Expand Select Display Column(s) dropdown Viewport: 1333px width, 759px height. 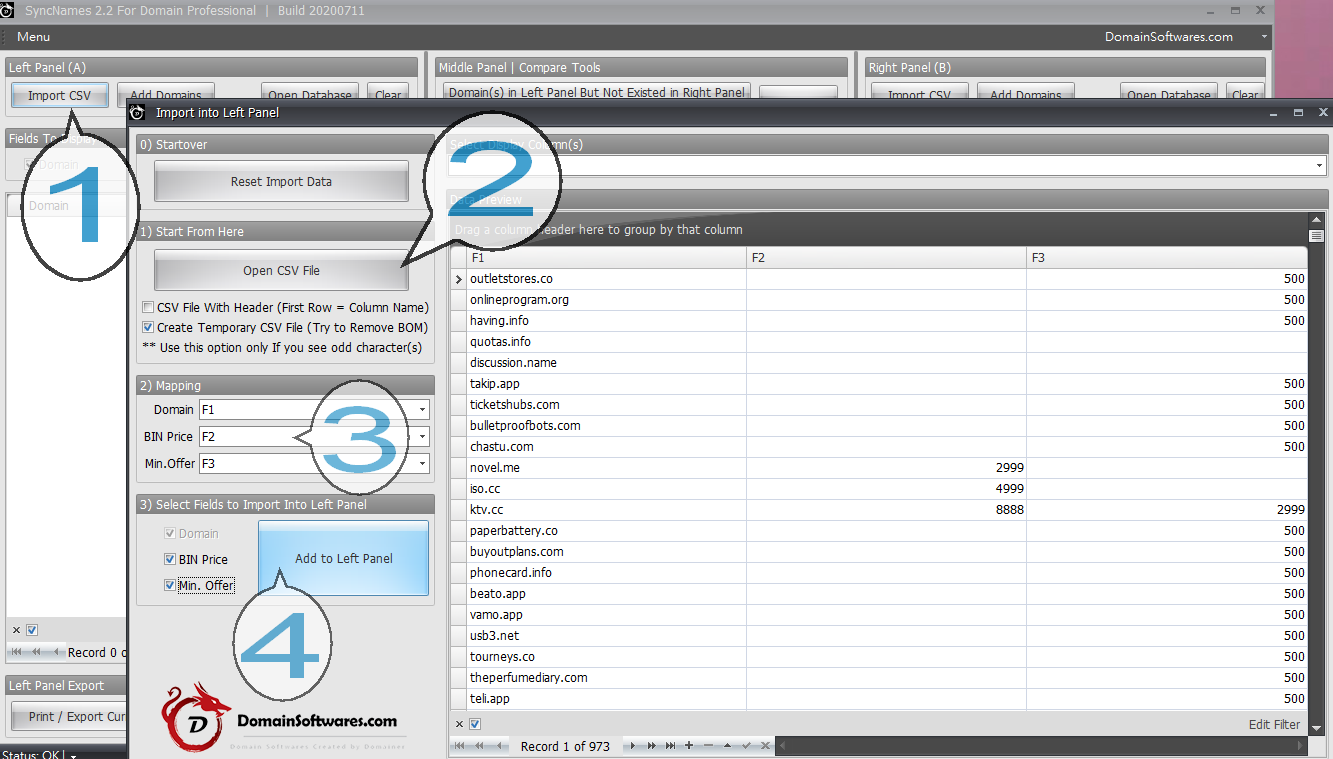[1320, 166]
